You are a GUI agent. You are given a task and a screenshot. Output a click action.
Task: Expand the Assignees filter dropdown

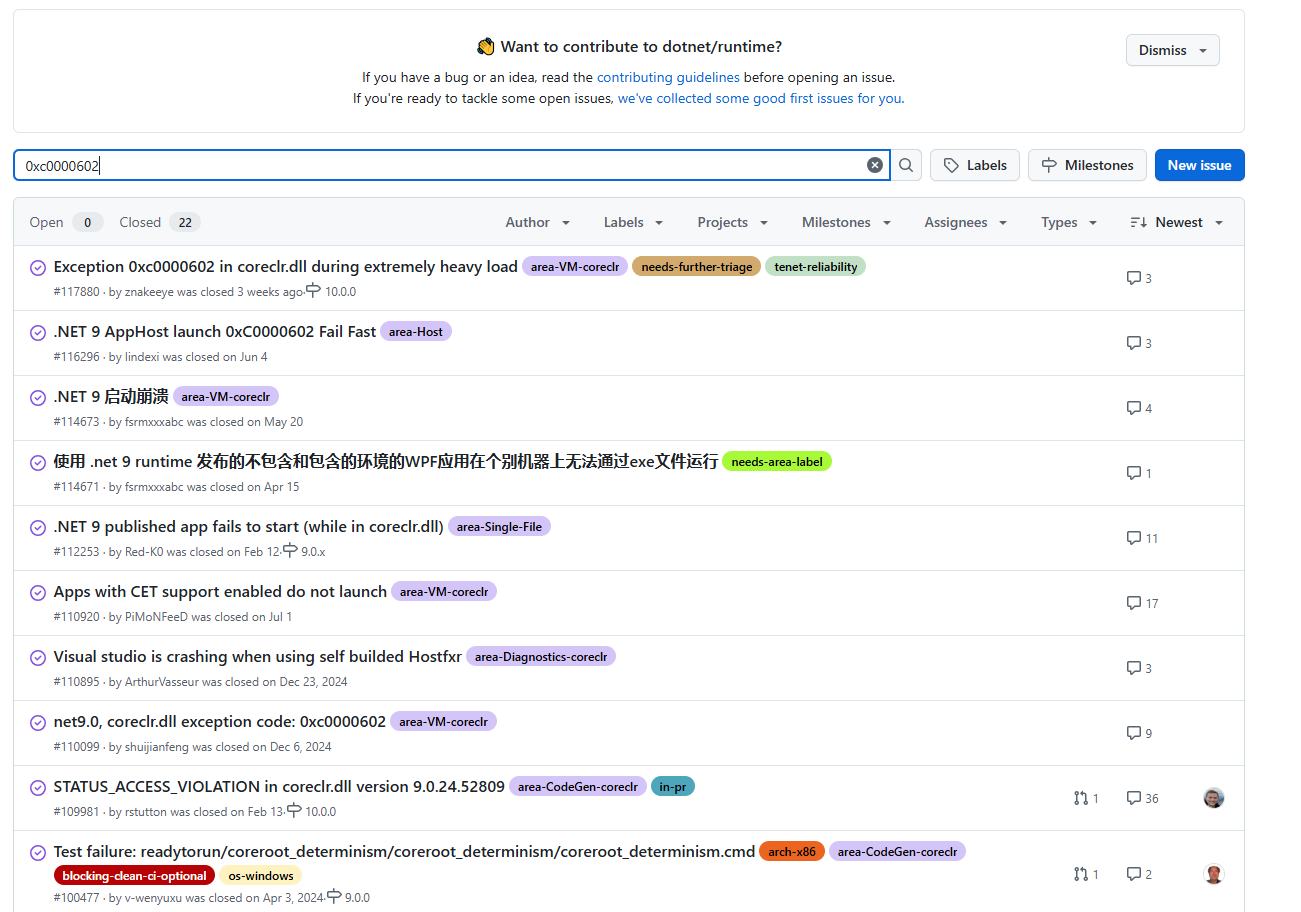[x=965, y=222]
